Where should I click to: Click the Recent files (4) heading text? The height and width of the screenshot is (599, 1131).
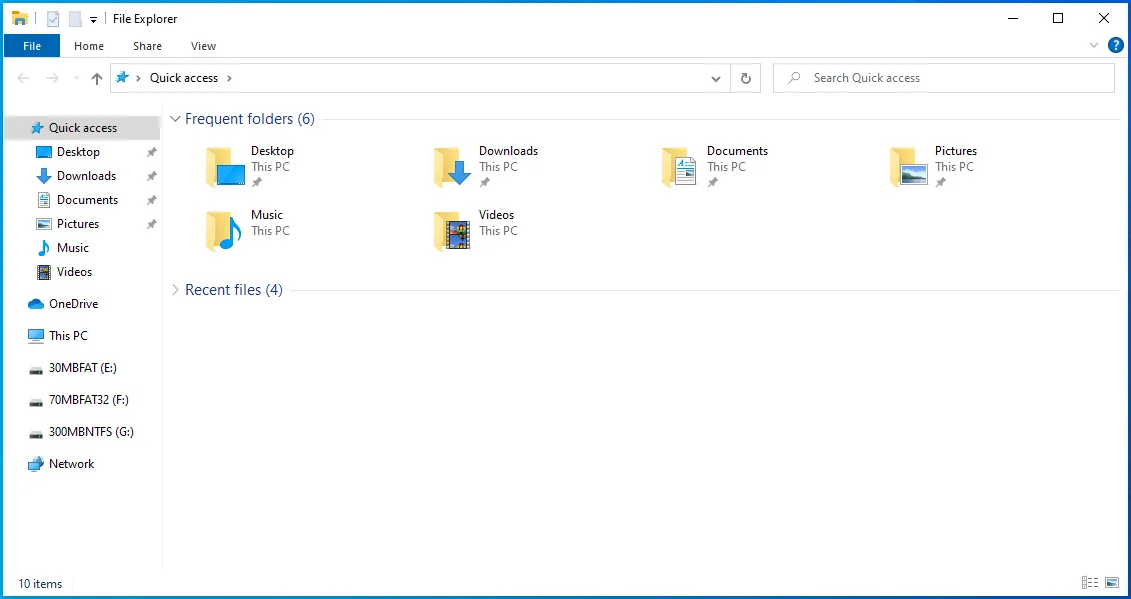tap(234, 289)
